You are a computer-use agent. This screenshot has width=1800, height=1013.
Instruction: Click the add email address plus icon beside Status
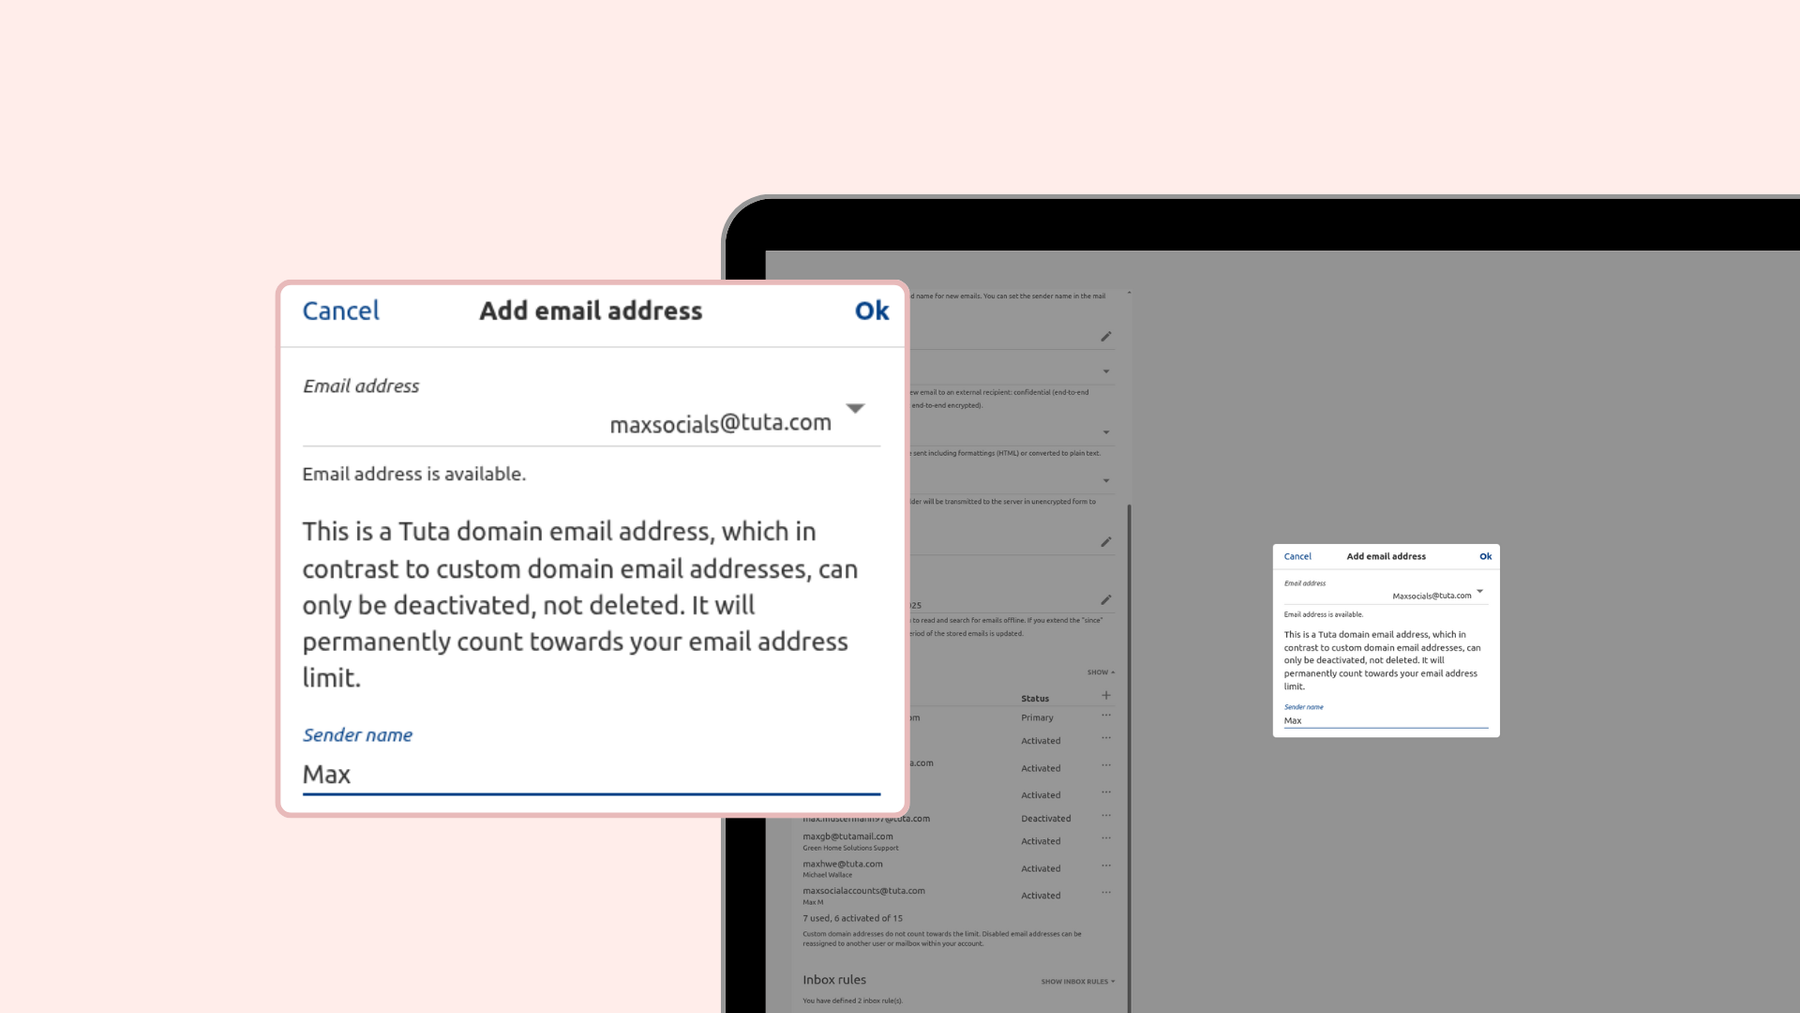click(x=1106, y=695)
